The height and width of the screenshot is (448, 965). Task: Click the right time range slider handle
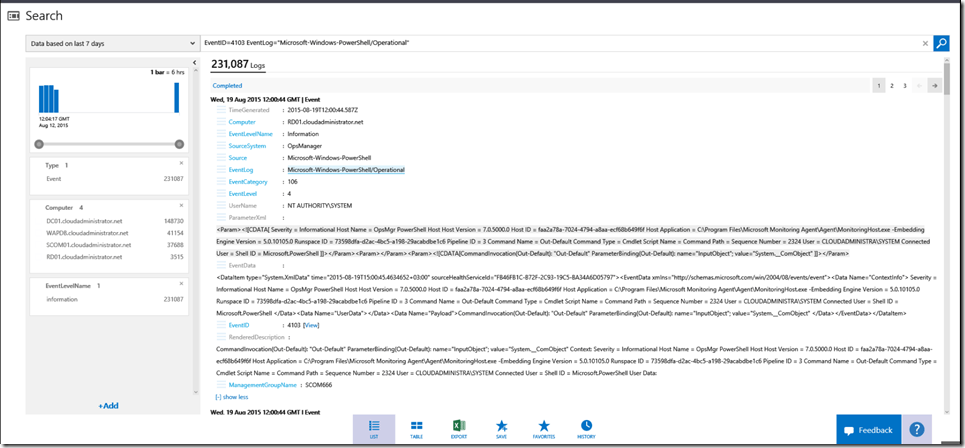(179, 144)
